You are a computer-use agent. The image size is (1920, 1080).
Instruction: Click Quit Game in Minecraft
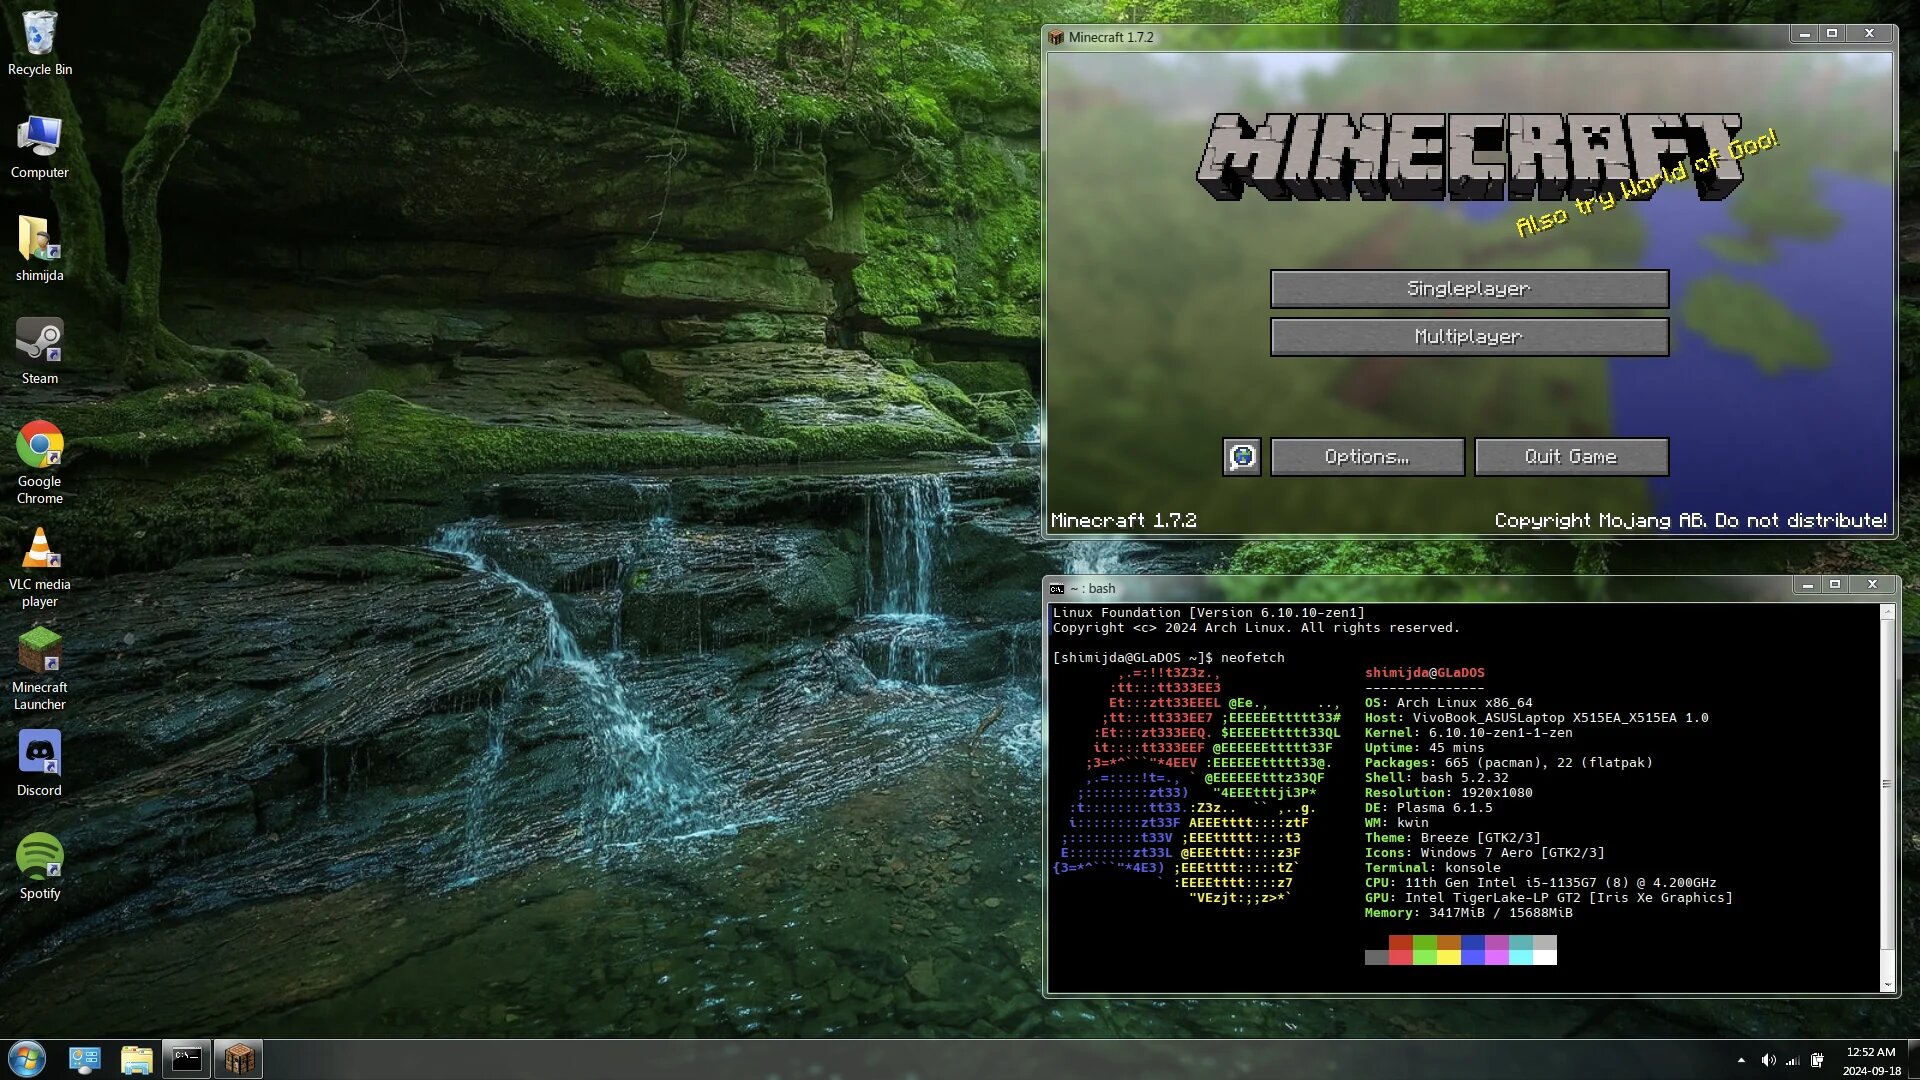(x=1571, y=457)
